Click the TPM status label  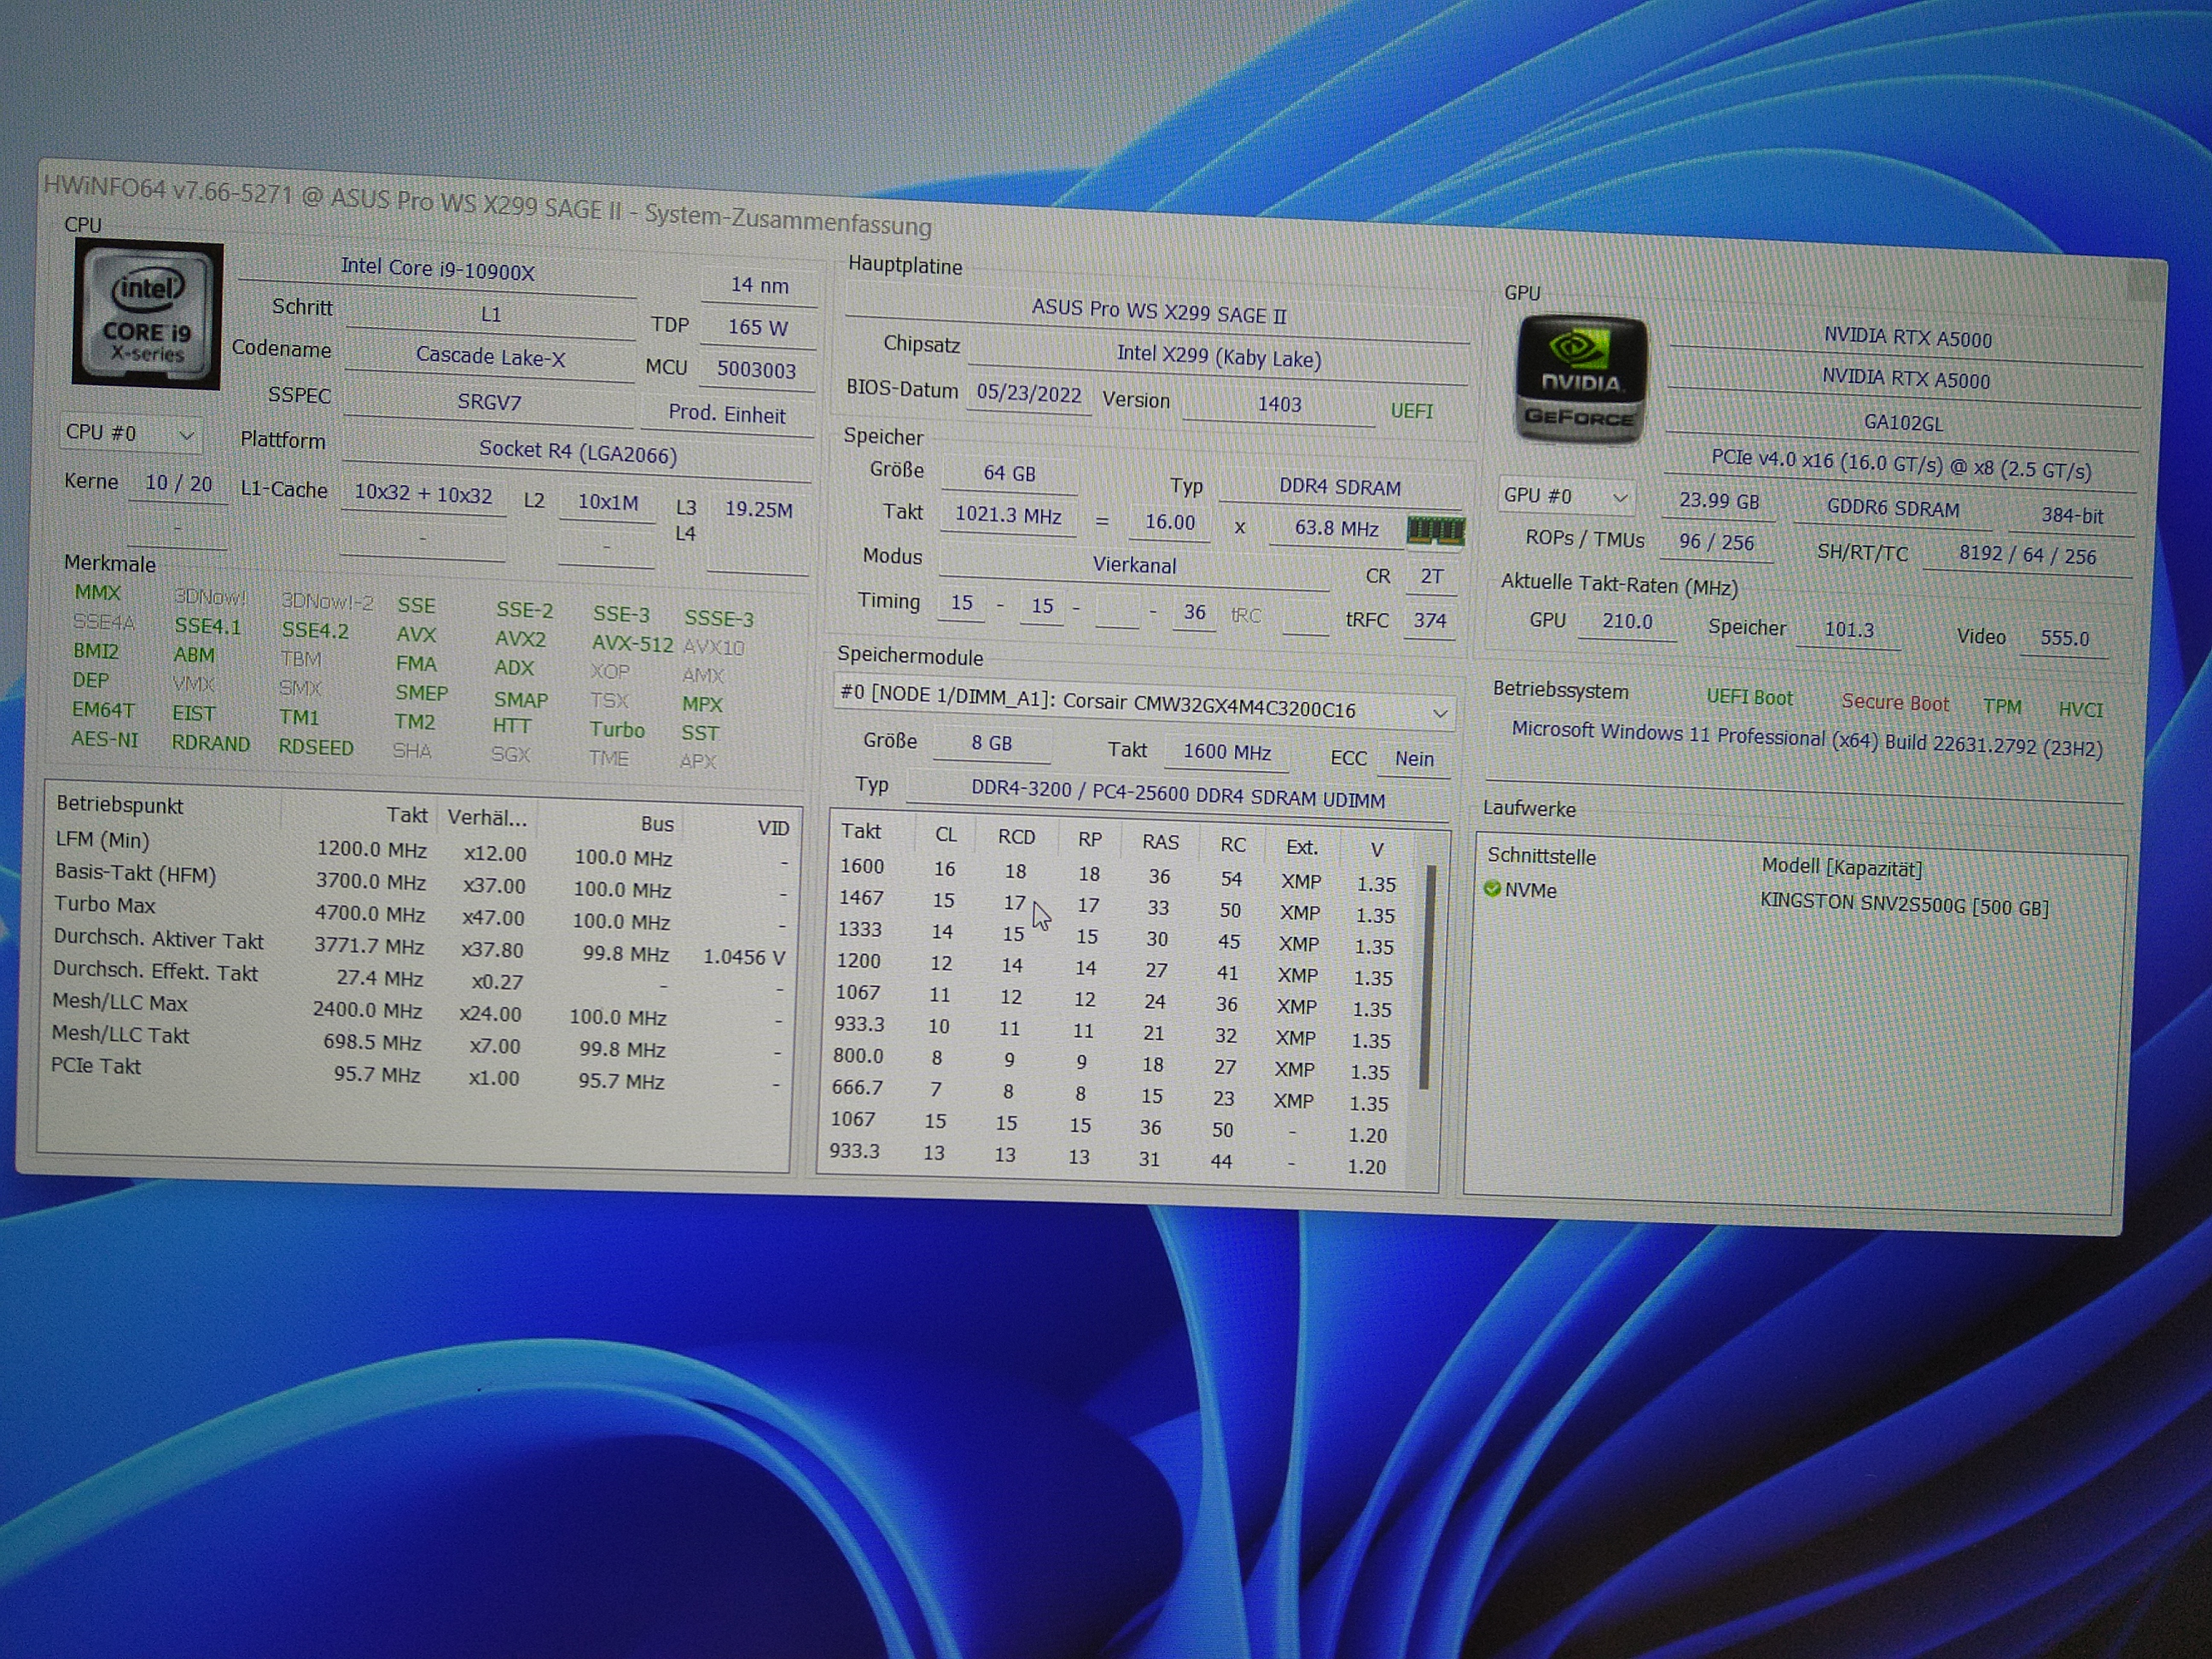tap(2002, 707)
